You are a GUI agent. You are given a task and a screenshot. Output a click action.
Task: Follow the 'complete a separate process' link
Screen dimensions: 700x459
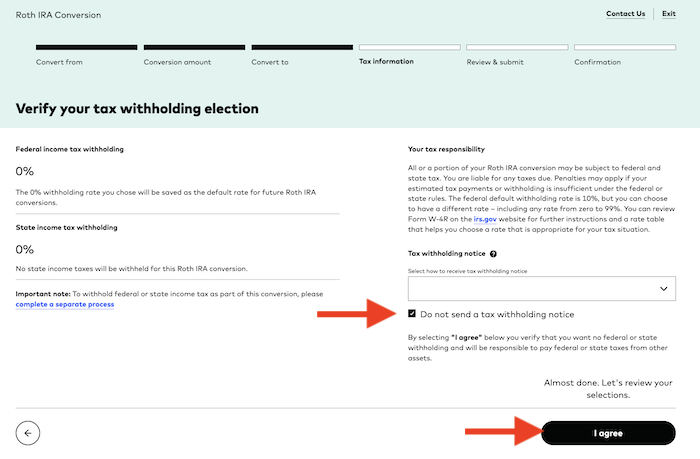(x=65, y=304)
